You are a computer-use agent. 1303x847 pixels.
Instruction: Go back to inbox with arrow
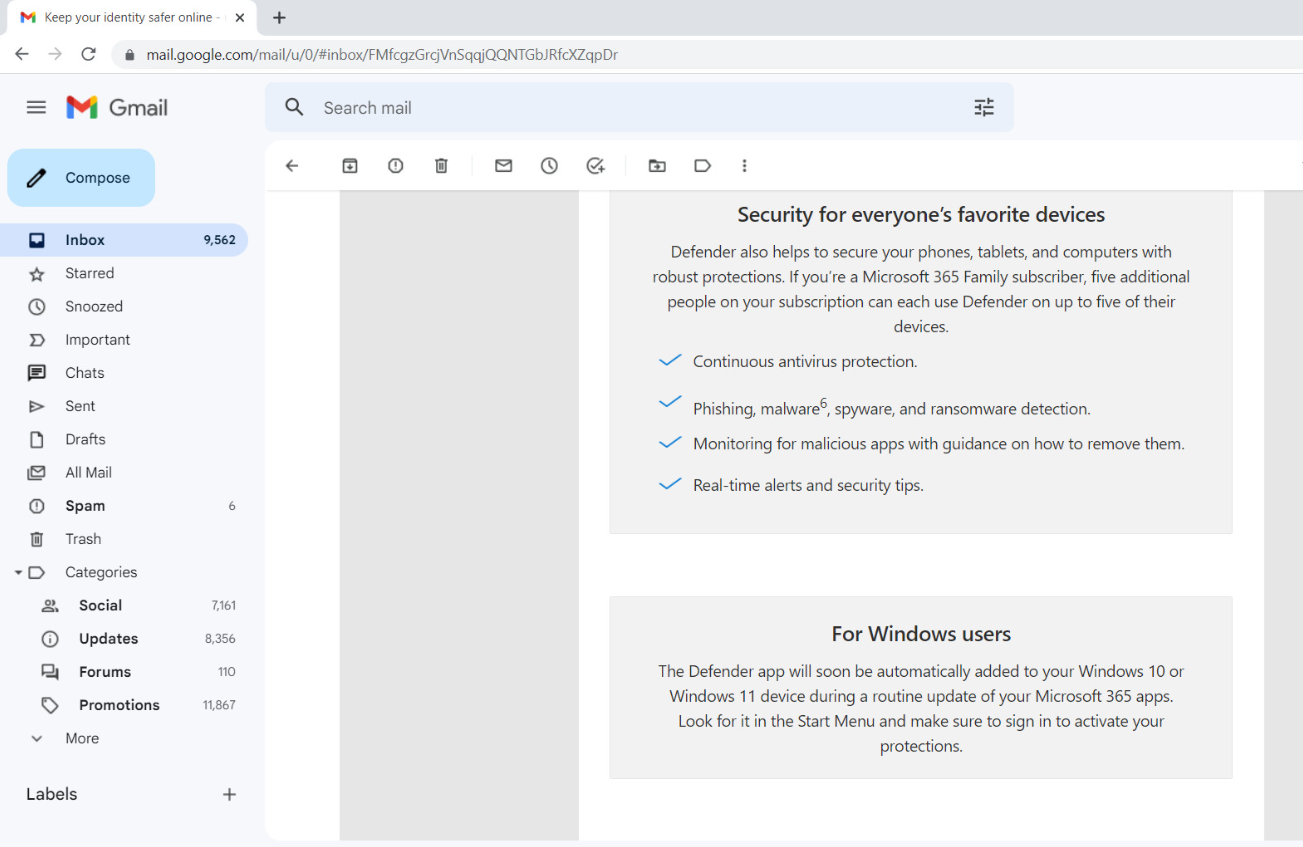[292, 166]
